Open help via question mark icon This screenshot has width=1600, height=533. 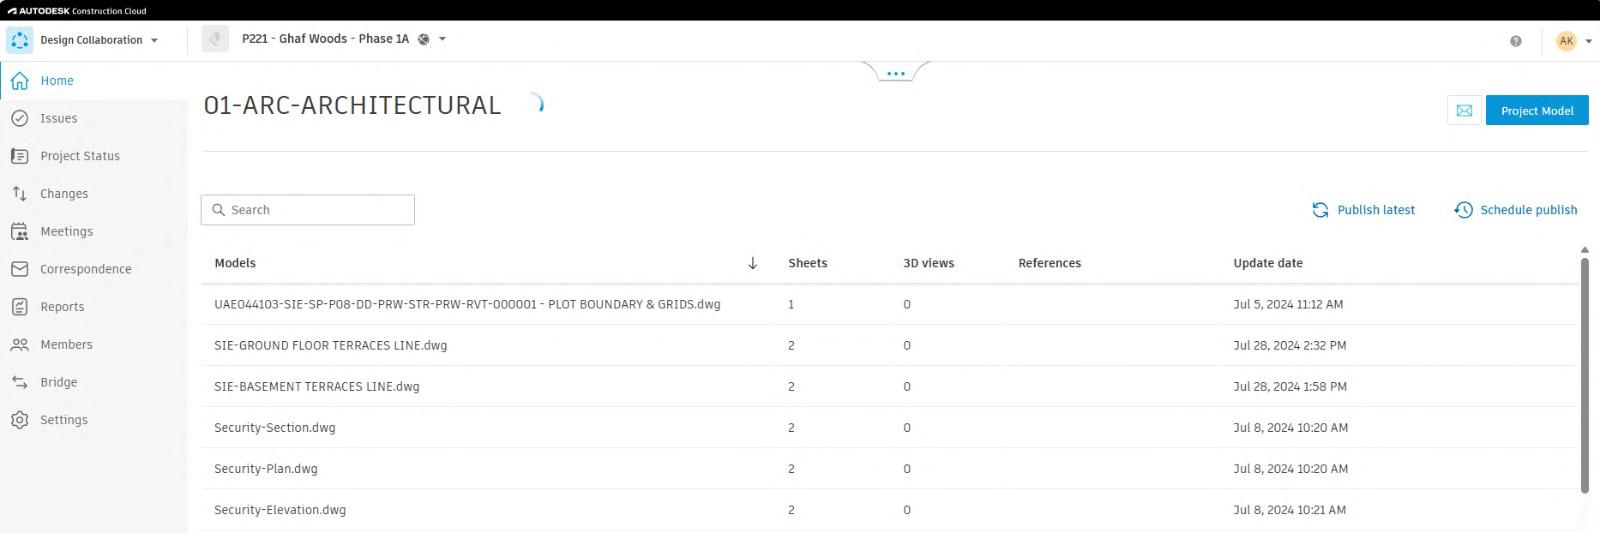click(x=1516, y=41)
